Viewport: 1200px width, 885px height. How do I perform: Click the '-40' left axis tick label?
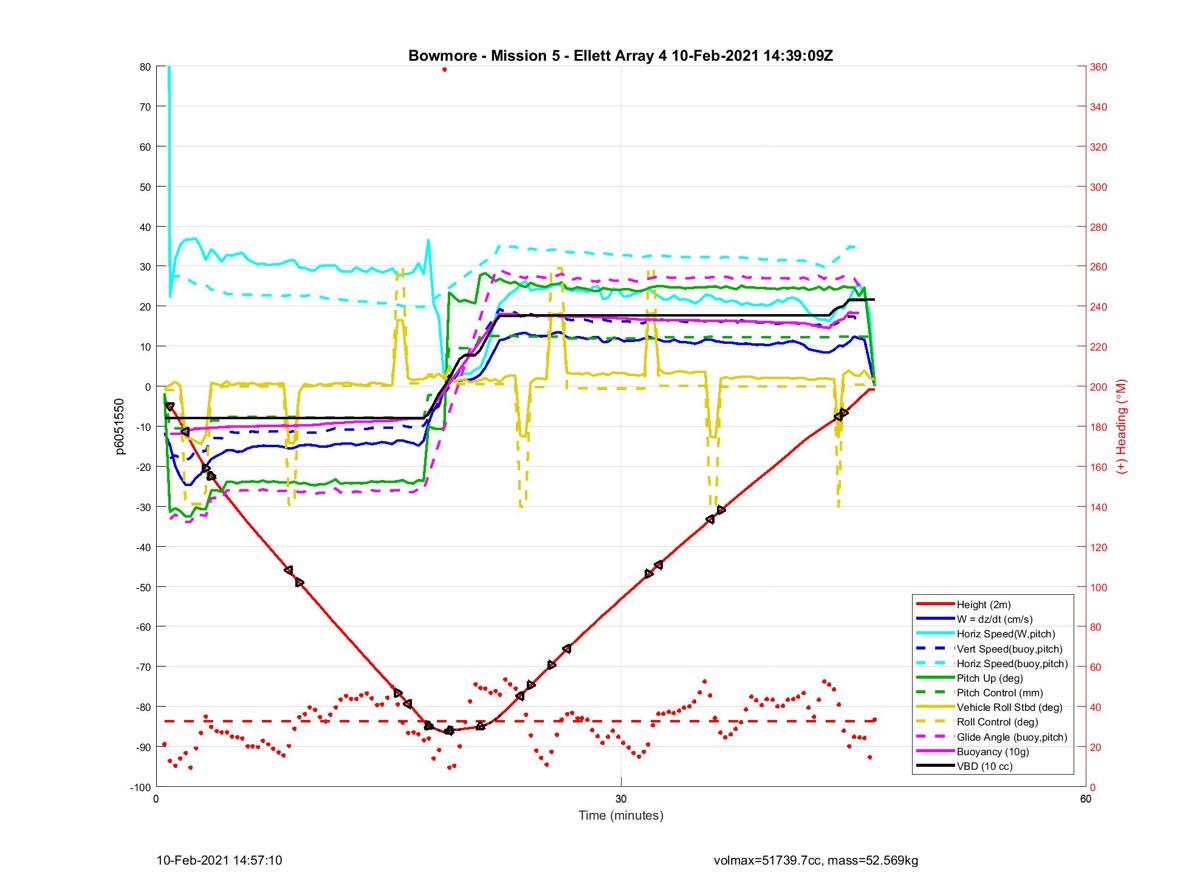pyautogui.click(x=142, y=547)
